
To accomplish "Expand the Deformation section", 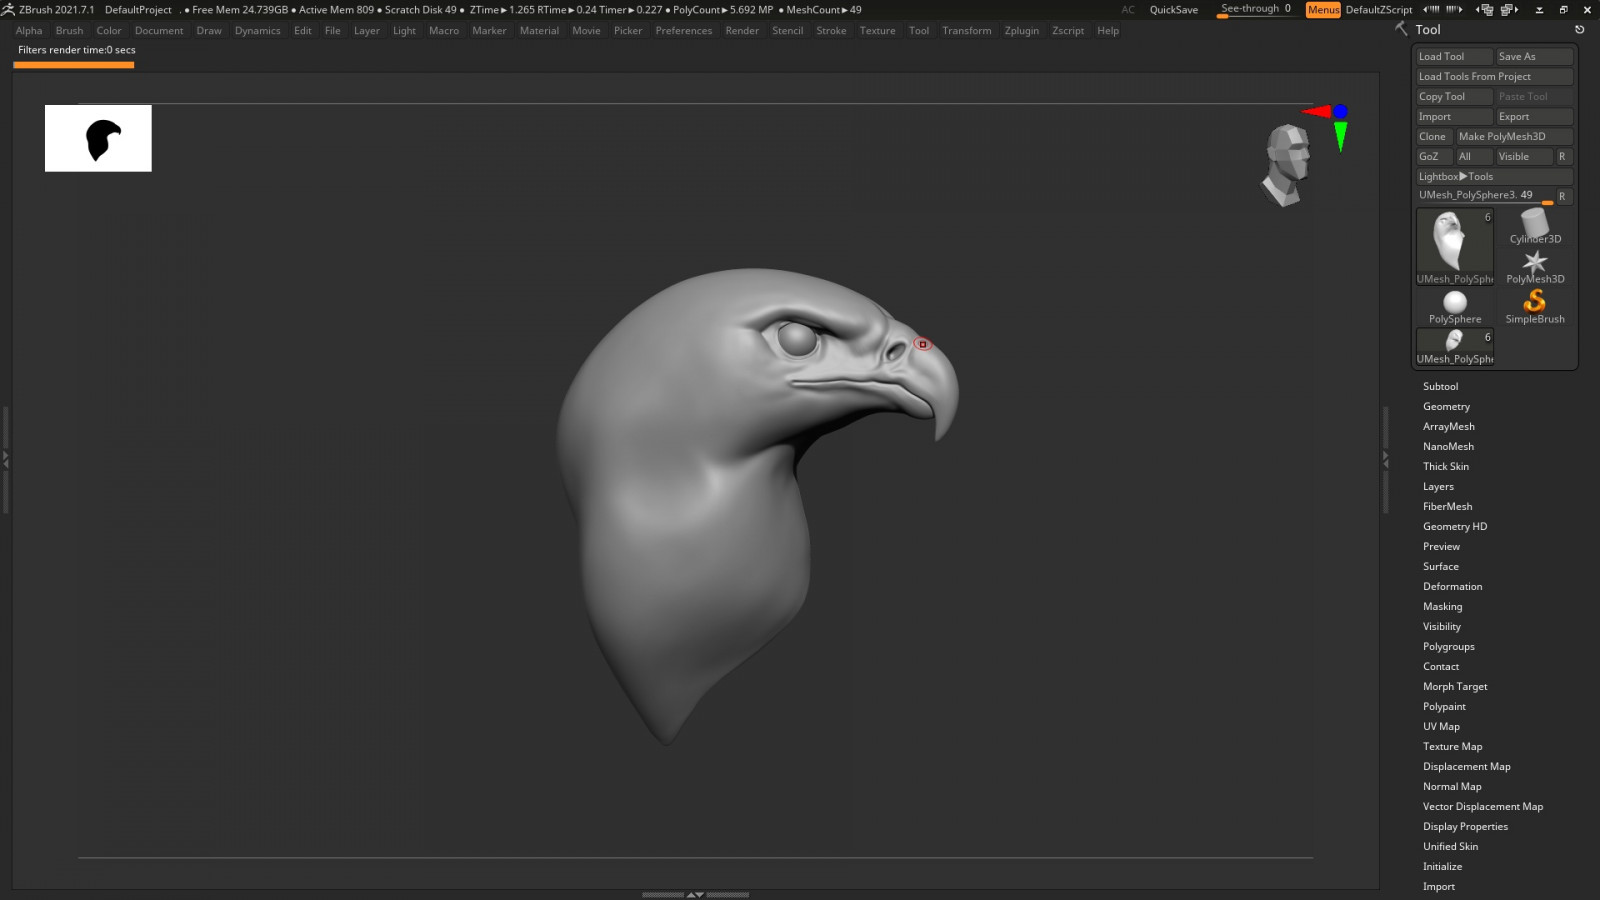I will tap(1452, 587).
